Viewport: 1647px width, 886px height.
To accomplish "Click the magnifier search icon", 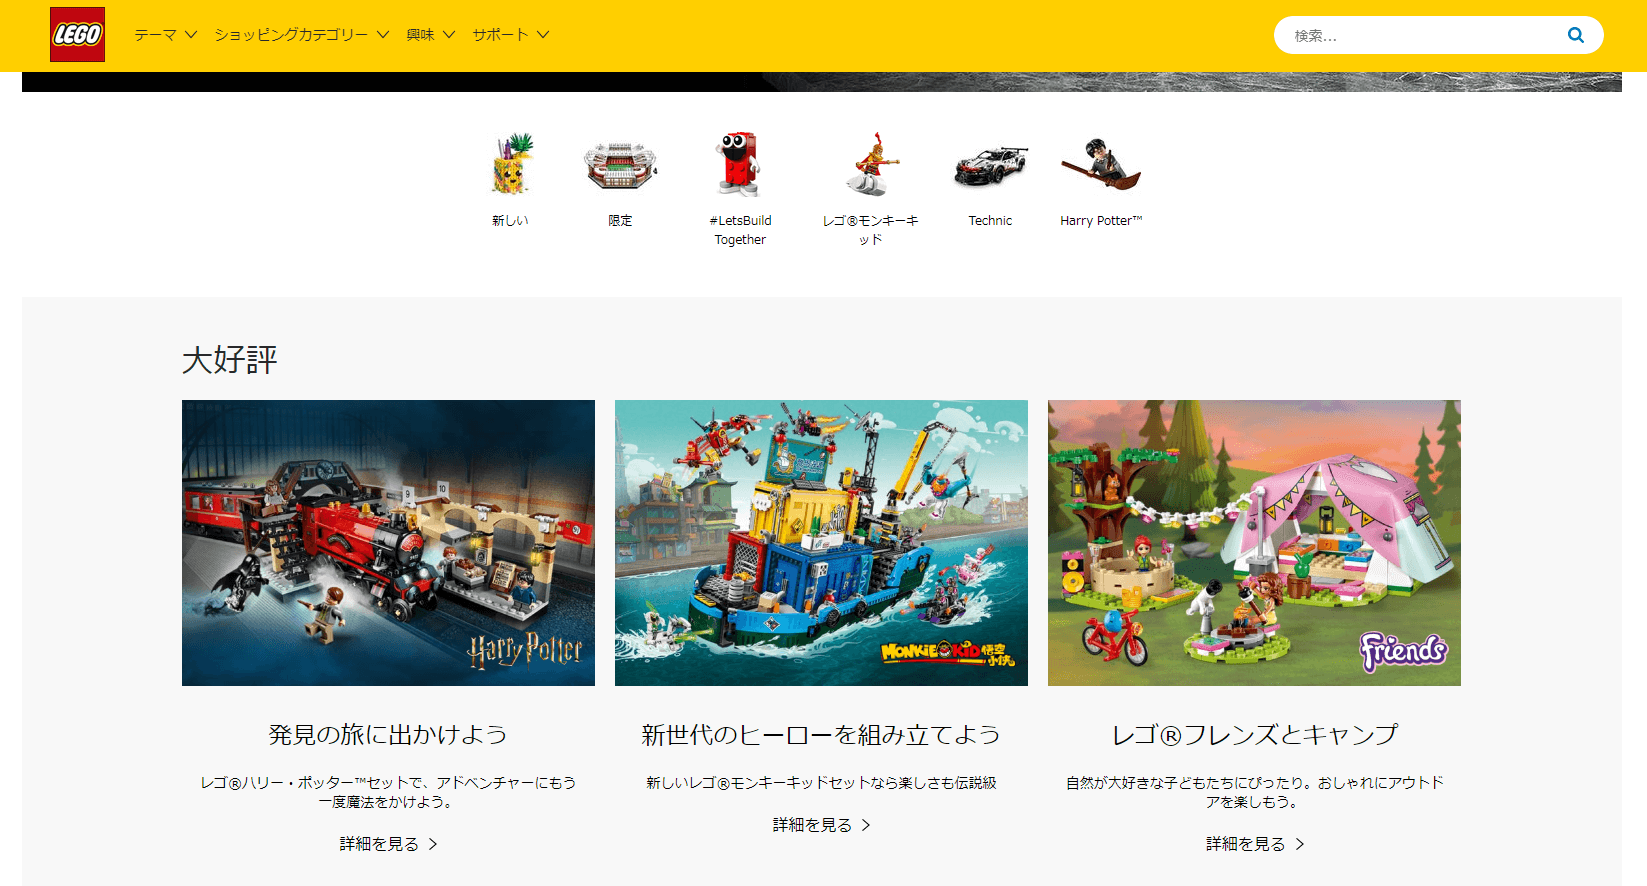I will 1576,35.
